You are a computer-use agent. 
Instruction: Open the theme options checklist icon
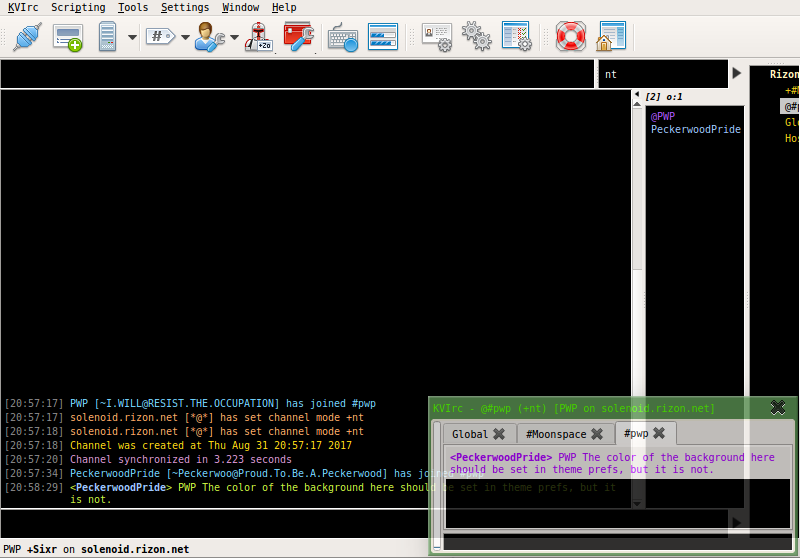tap(516, 38)
